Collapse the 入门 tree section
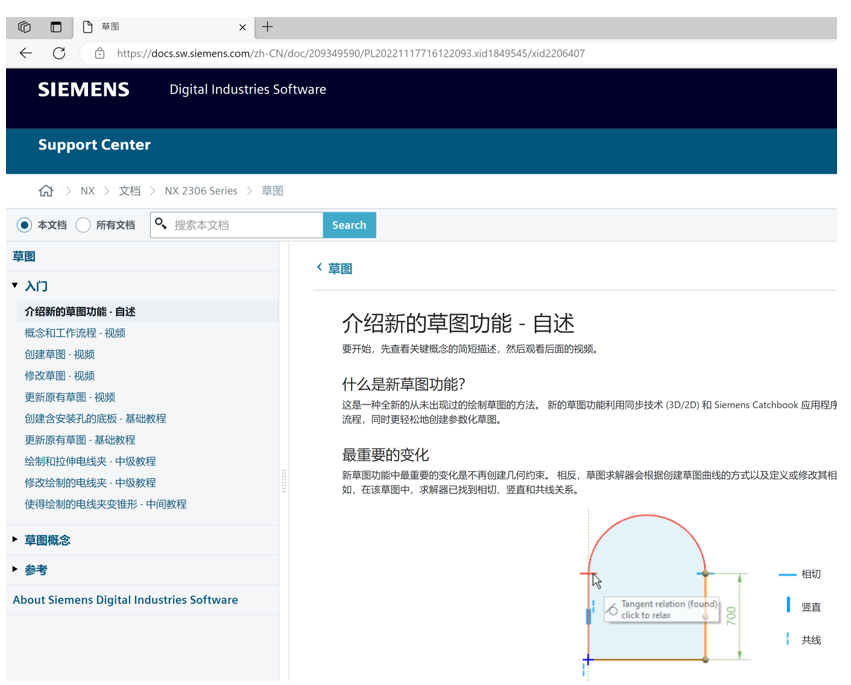This screenshot has height=685, width=851. [x=15, y=286]
